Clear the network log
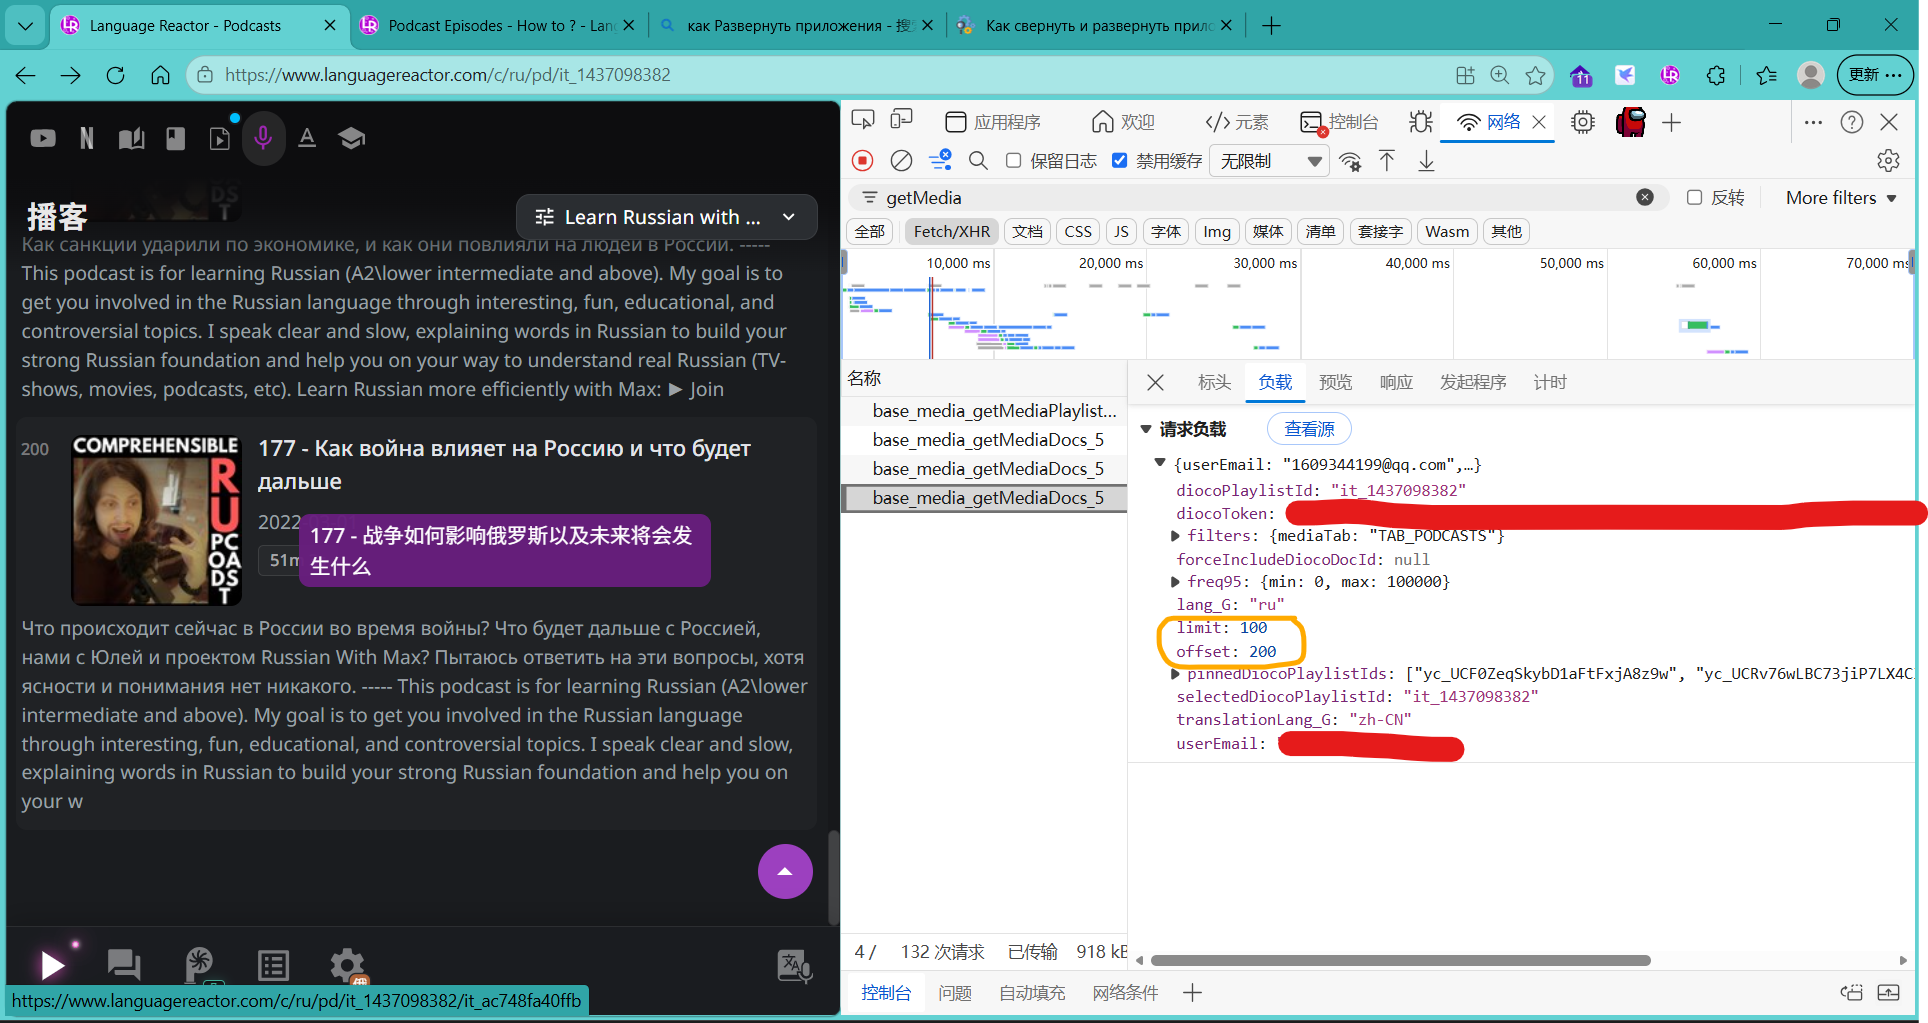 click(902, 160)
